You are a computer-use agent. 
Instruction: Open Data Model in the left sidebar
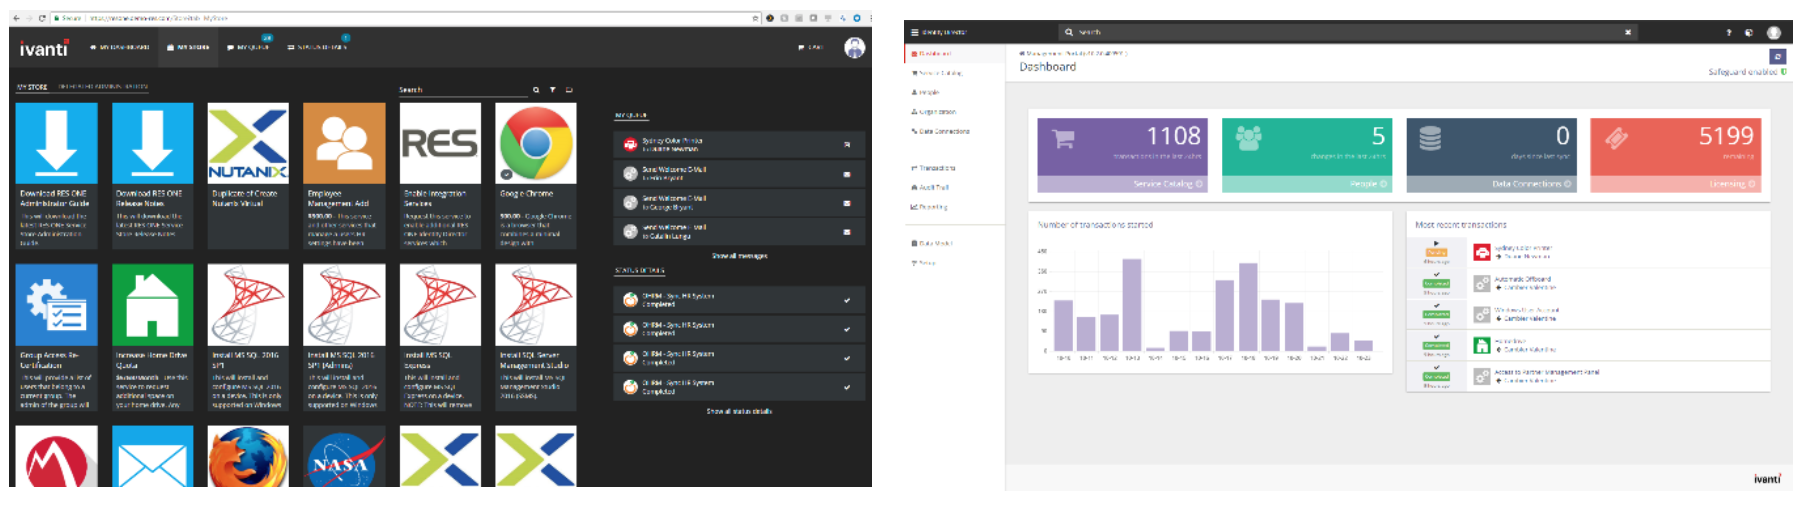tap(932, 243)
